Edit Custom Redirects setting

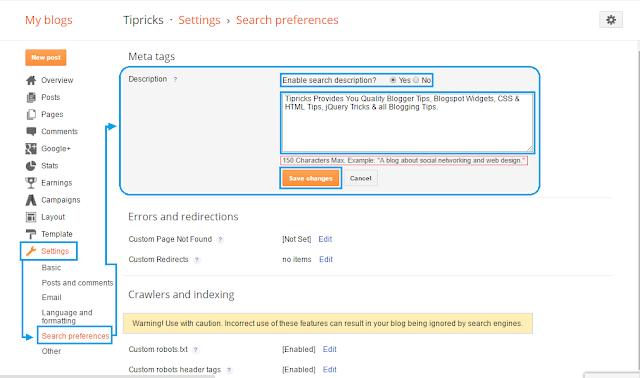(326, 260)
